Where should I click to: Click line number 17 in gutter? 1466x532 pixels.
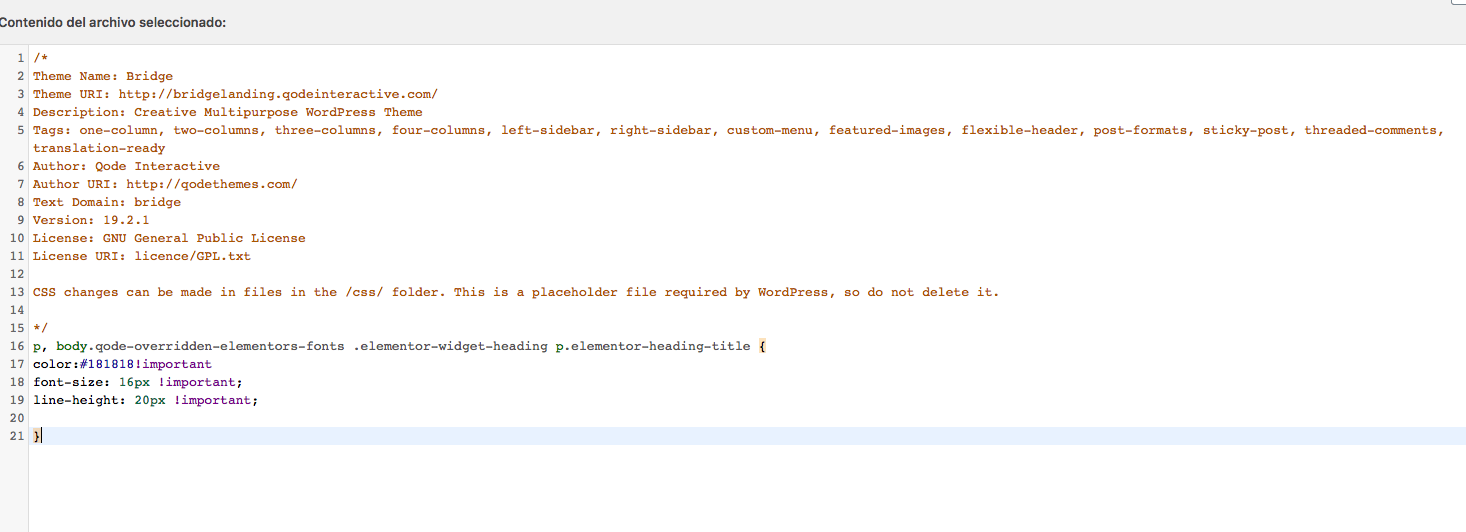coord(17,364)
